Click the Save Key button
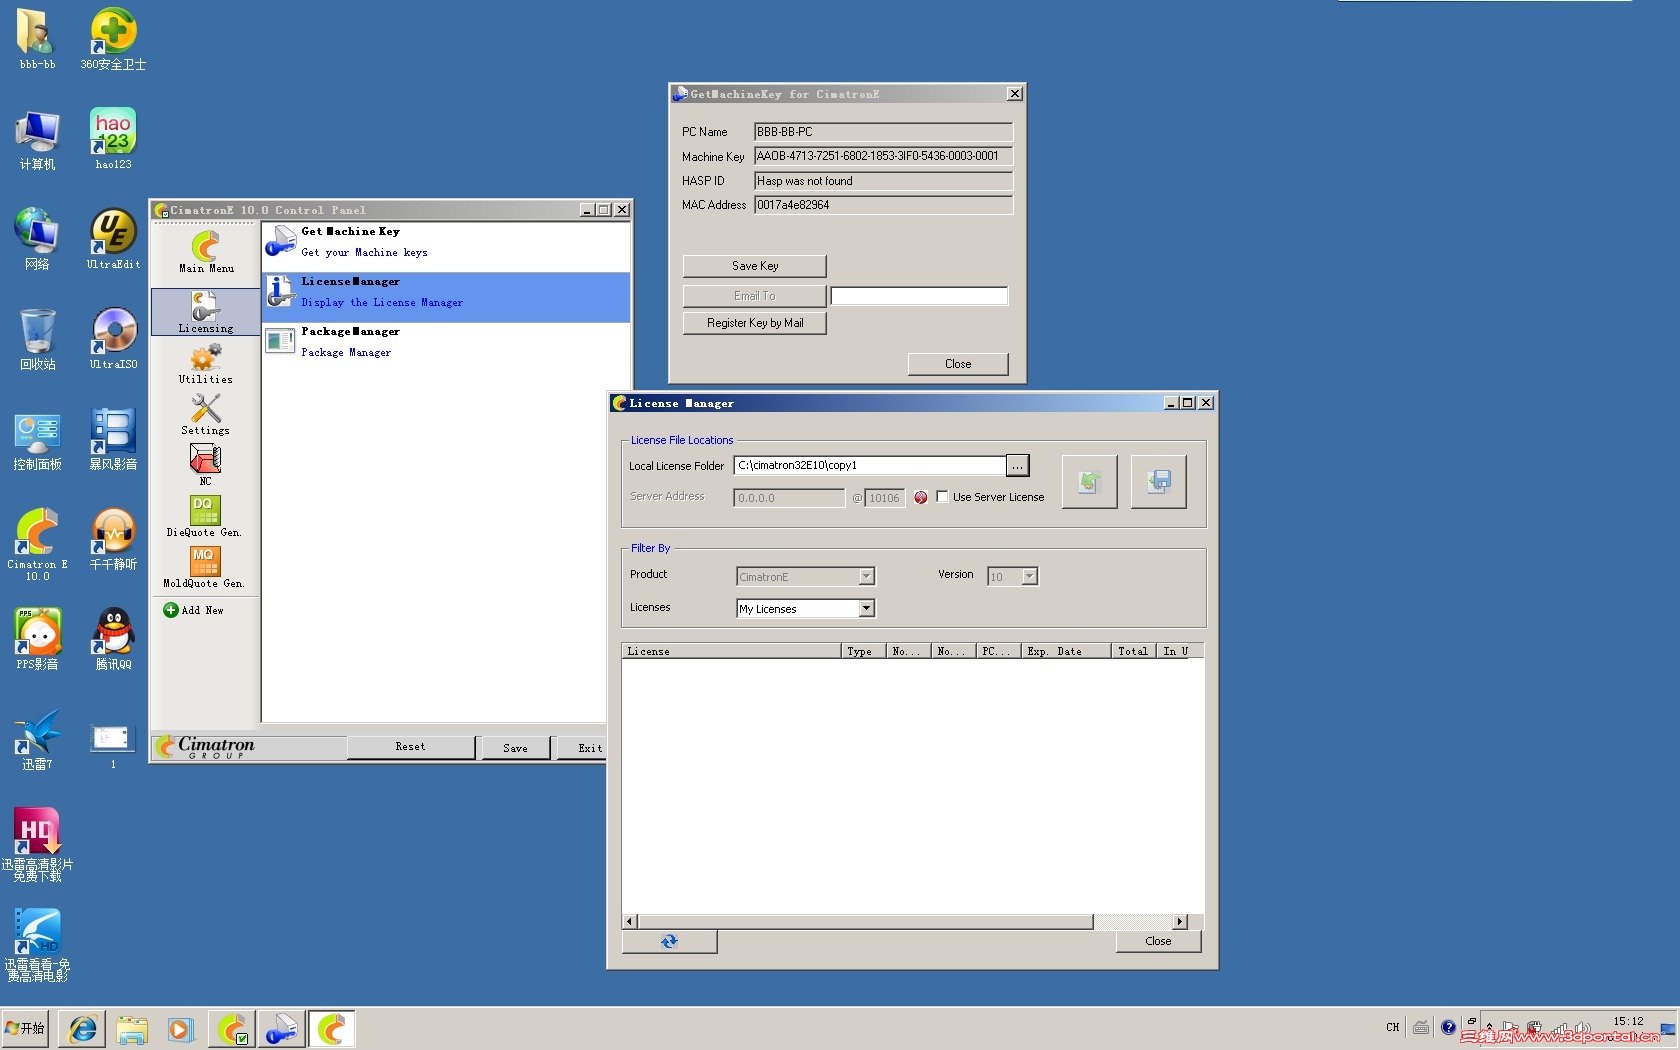This screenshot has height=1050, width=1680. coord(755,266)
